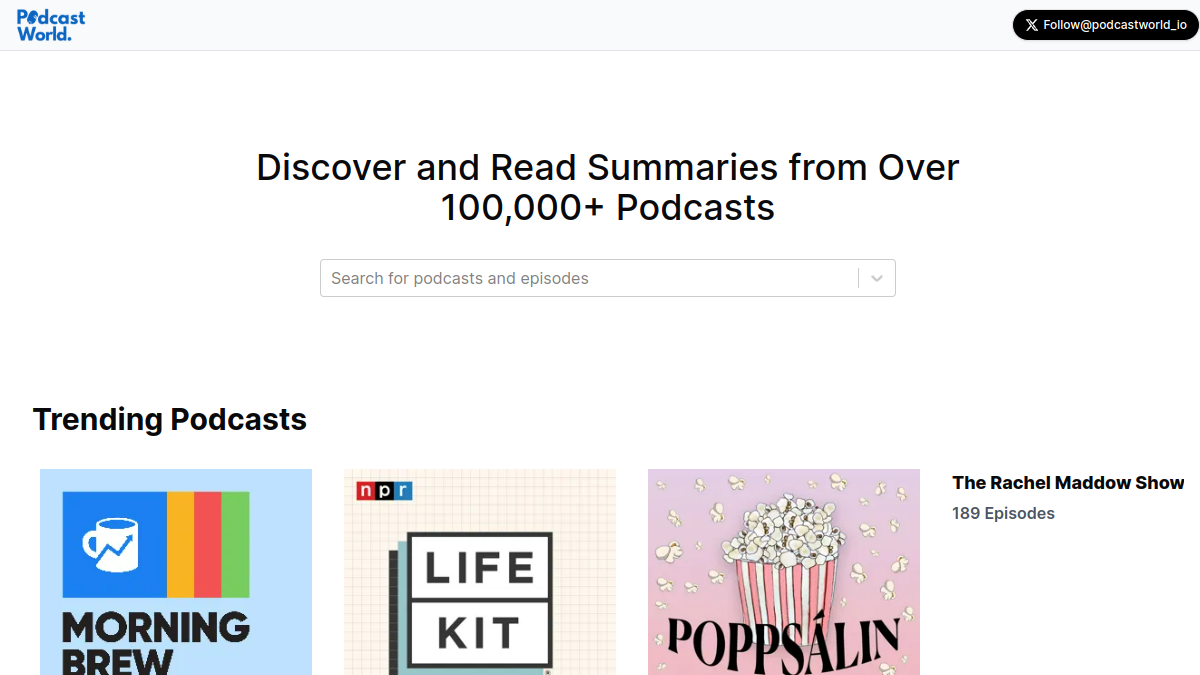Open the NPR Life Kit podcast cover

[480, 572]
